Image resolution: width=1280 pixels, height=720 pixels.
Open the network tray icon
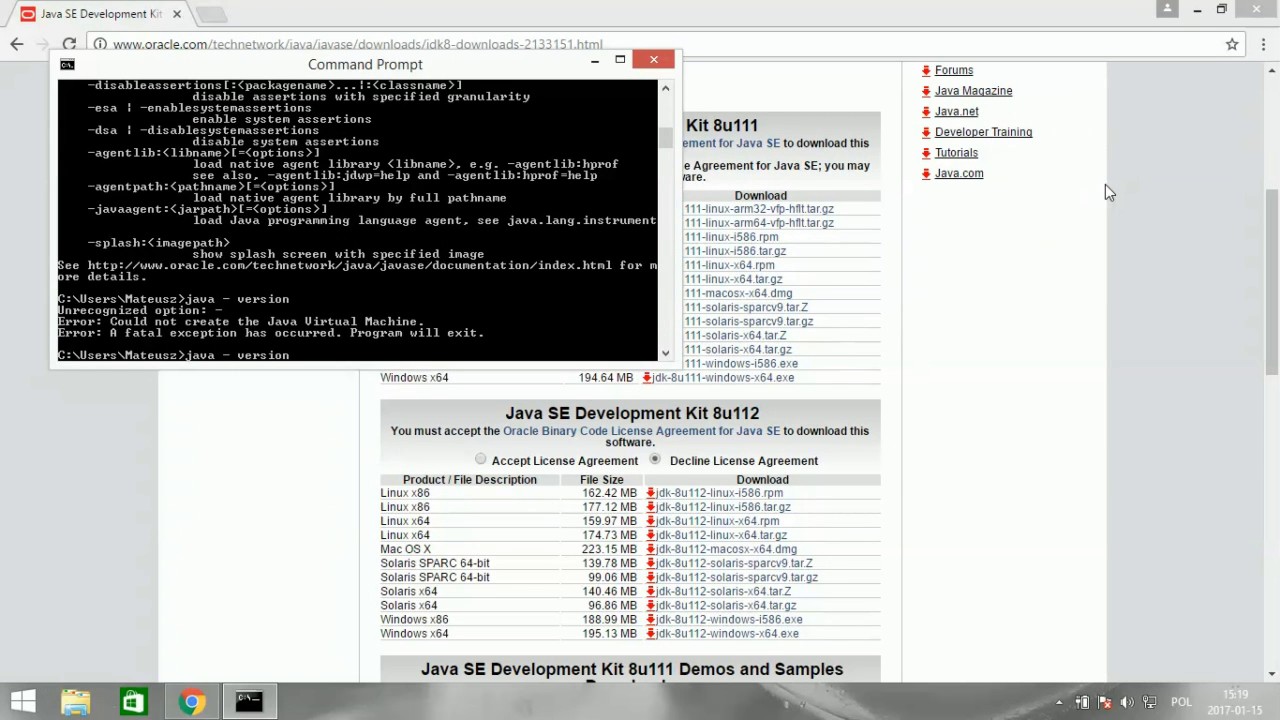click(1150, 702)
